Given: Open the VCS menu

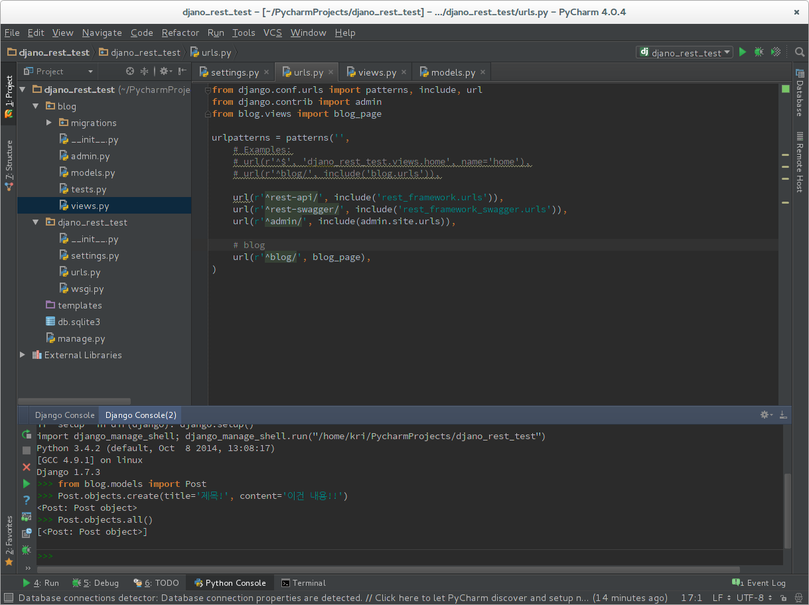Looking at the screenshot, I should tap(272, 33).
